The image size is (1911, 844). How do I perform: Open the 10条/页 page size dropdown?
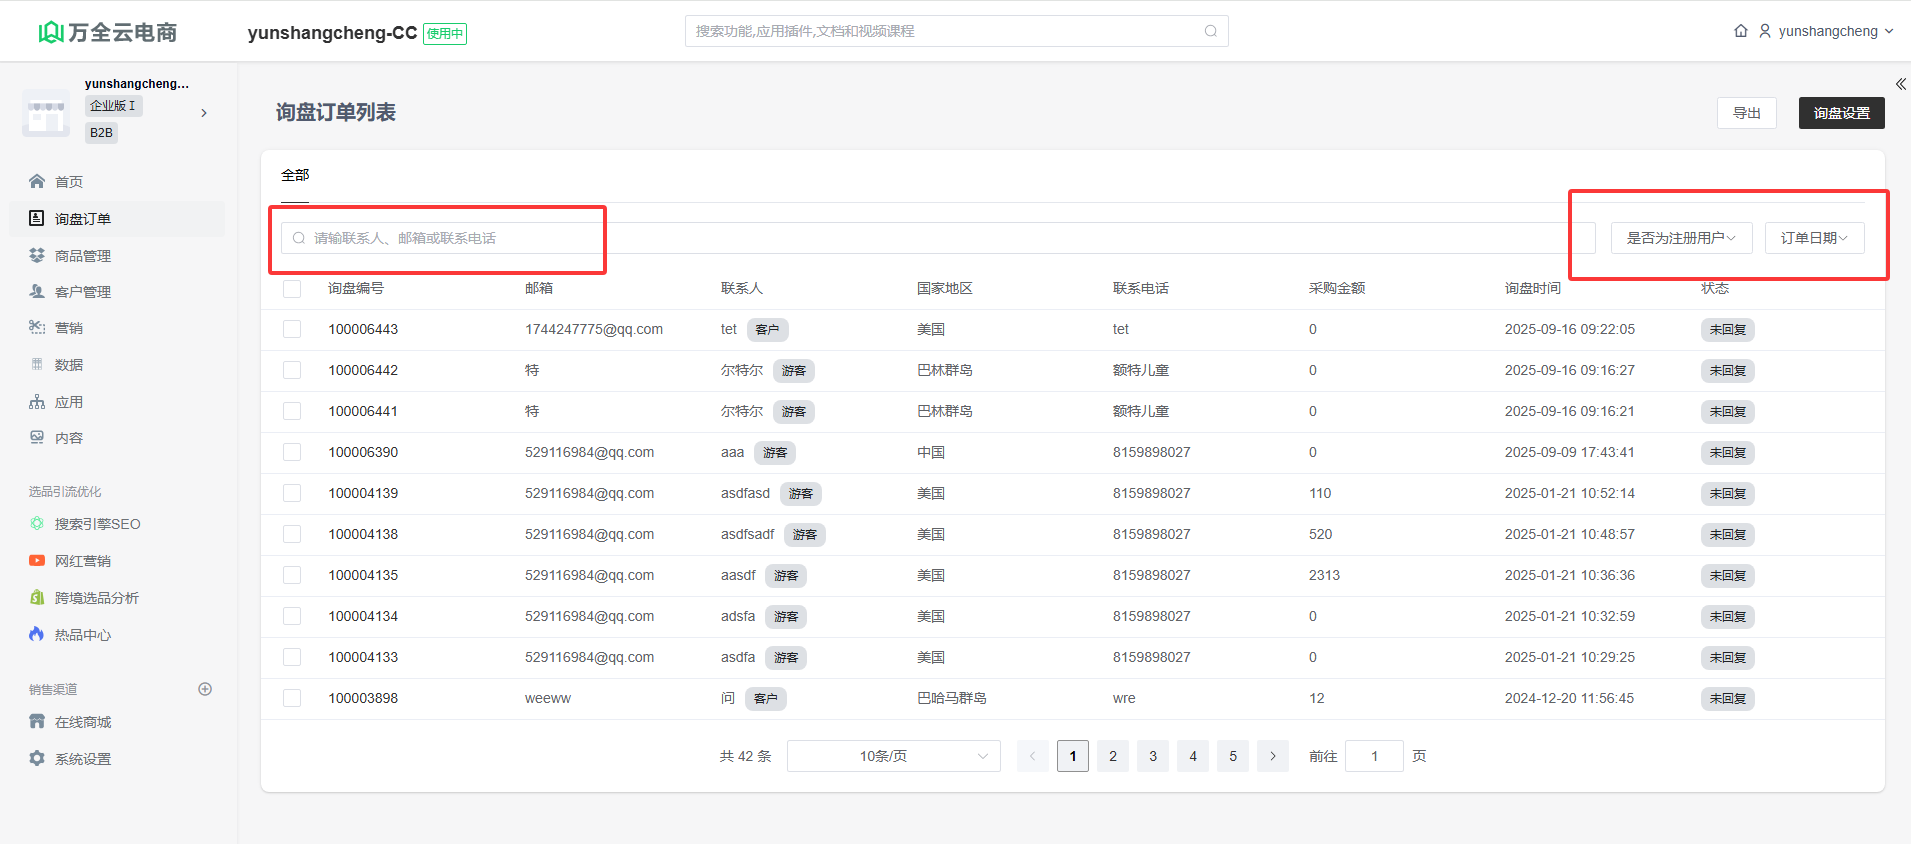click(x=893, y=756)
